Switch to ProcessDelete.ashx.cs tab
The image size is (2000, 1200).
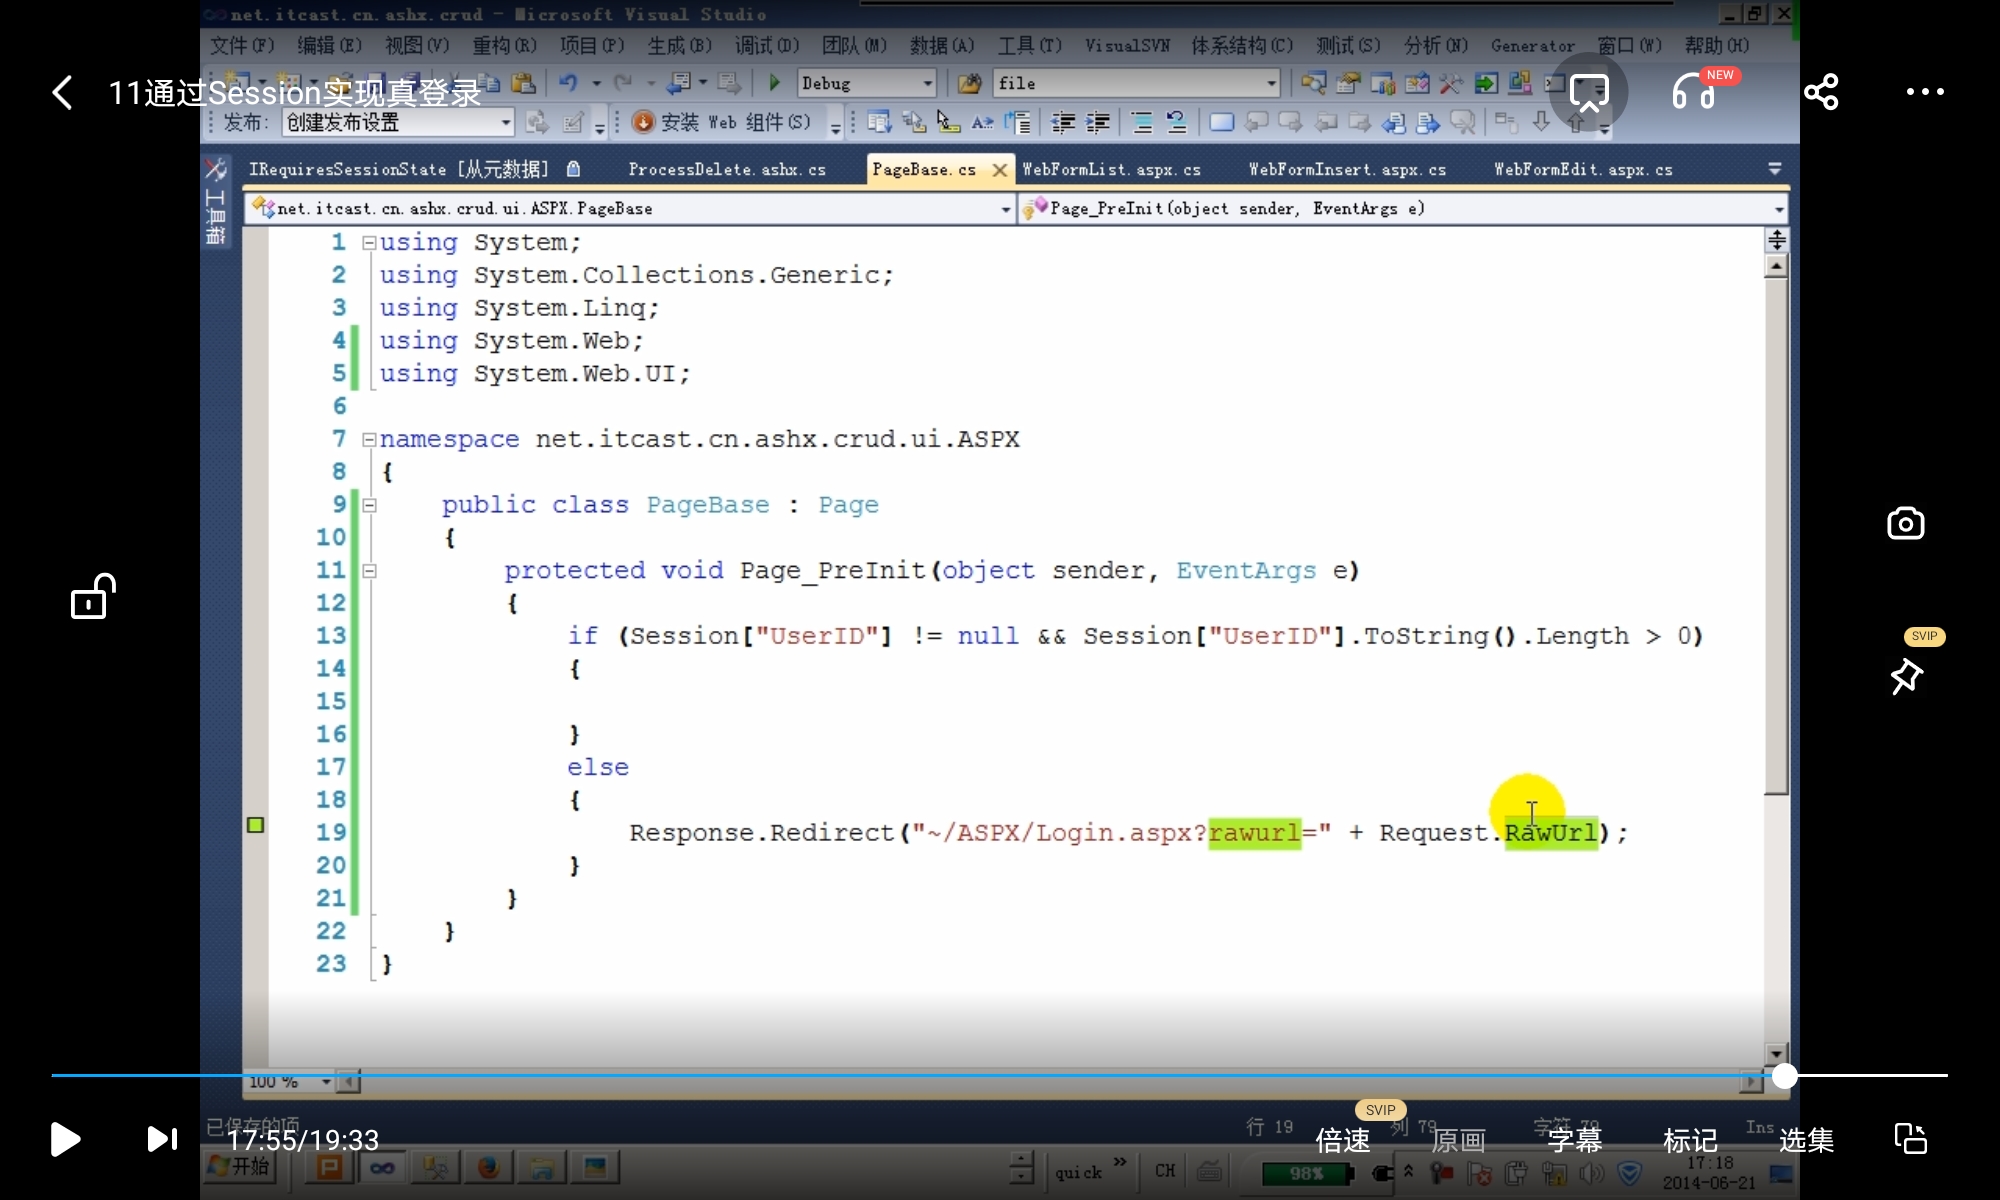[727, 169]
